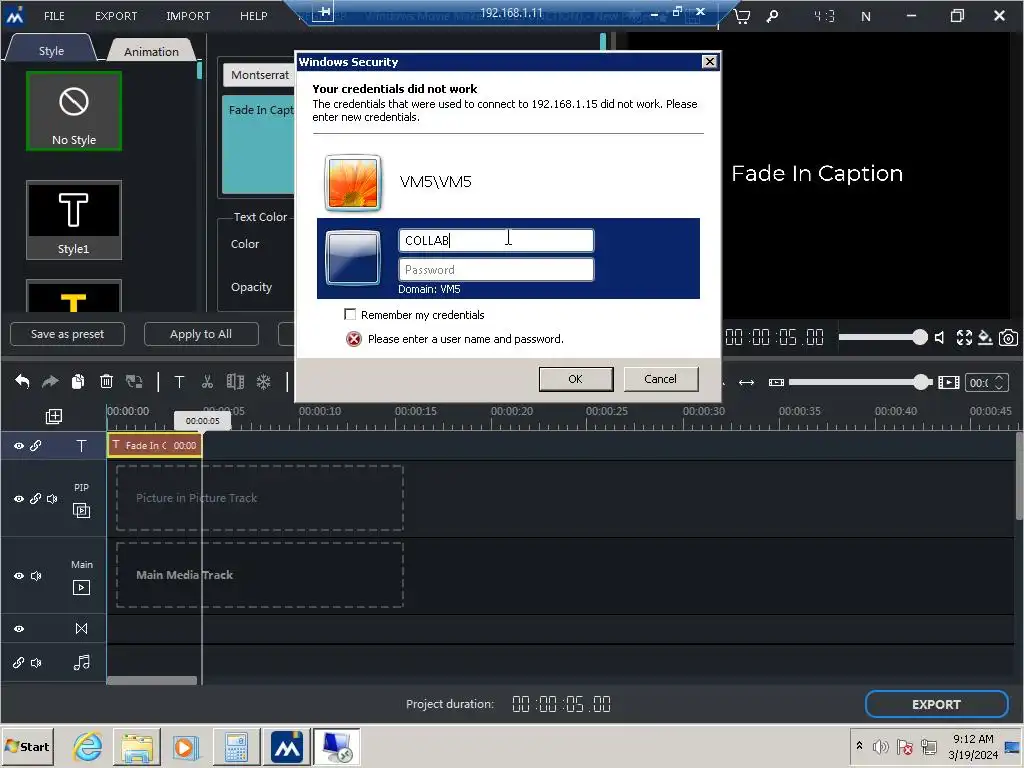Click the preview volume slider handle

pos(920,338)
